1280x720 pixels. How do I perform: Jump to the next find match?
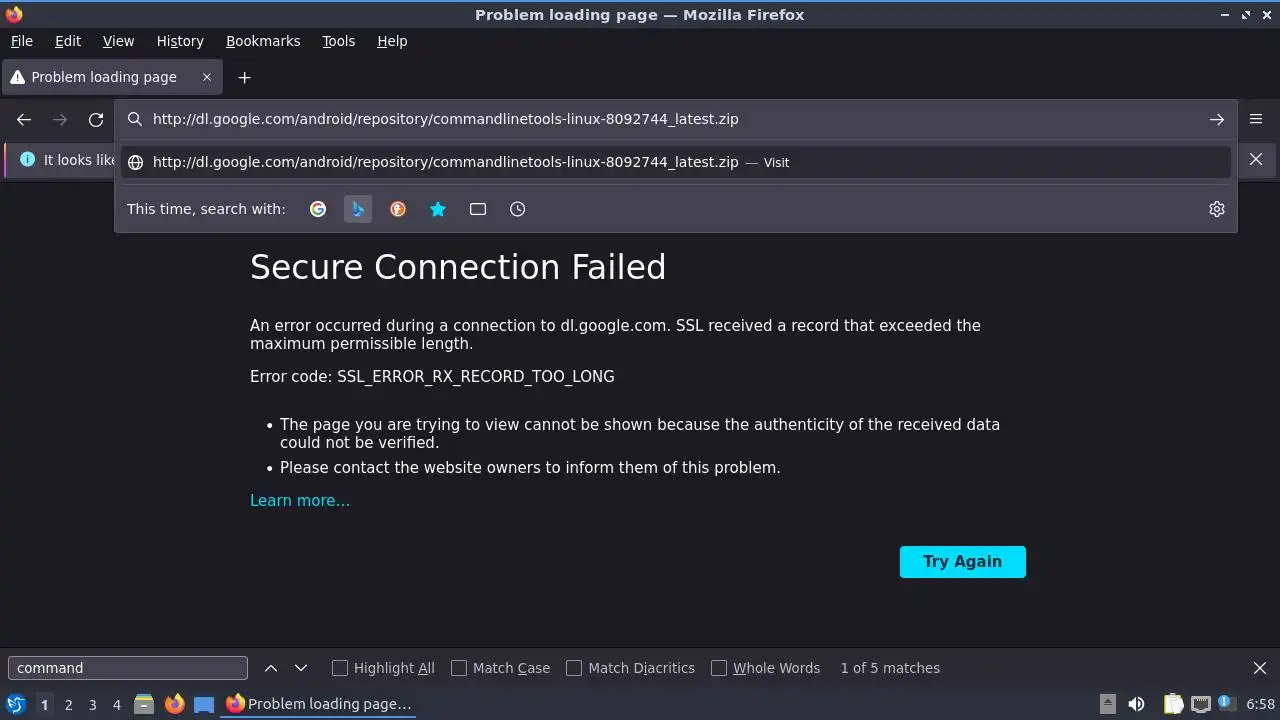coord(301,668)
